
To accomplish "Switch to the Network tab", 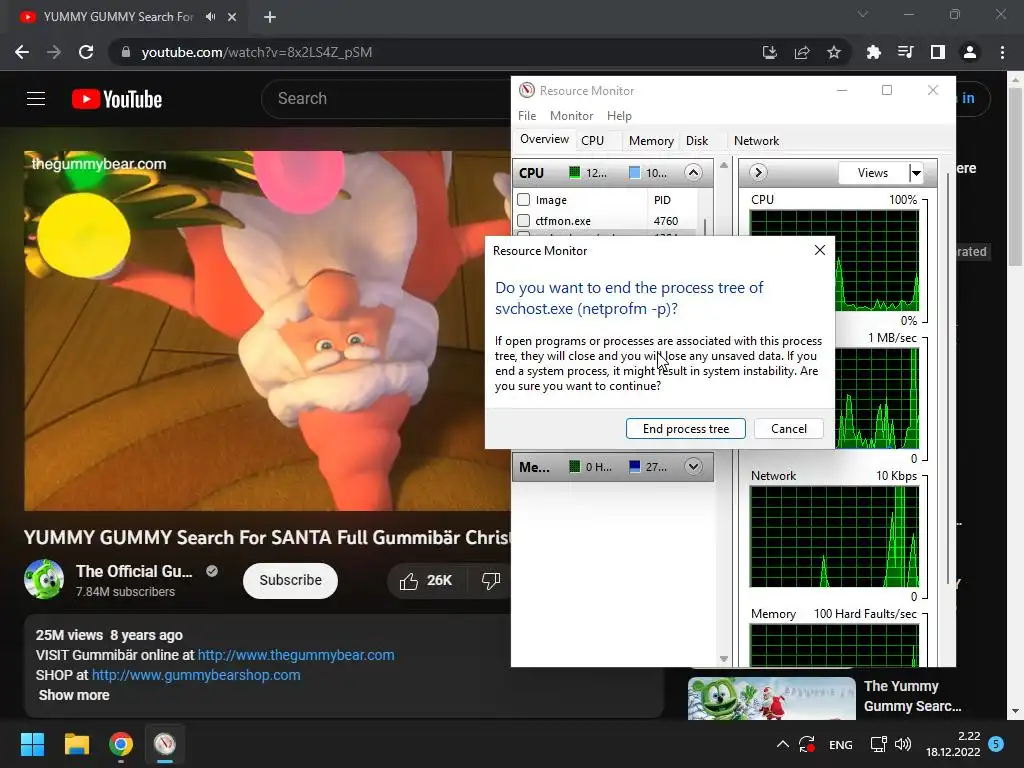I will pyautogui.click(x=756, y=140).
